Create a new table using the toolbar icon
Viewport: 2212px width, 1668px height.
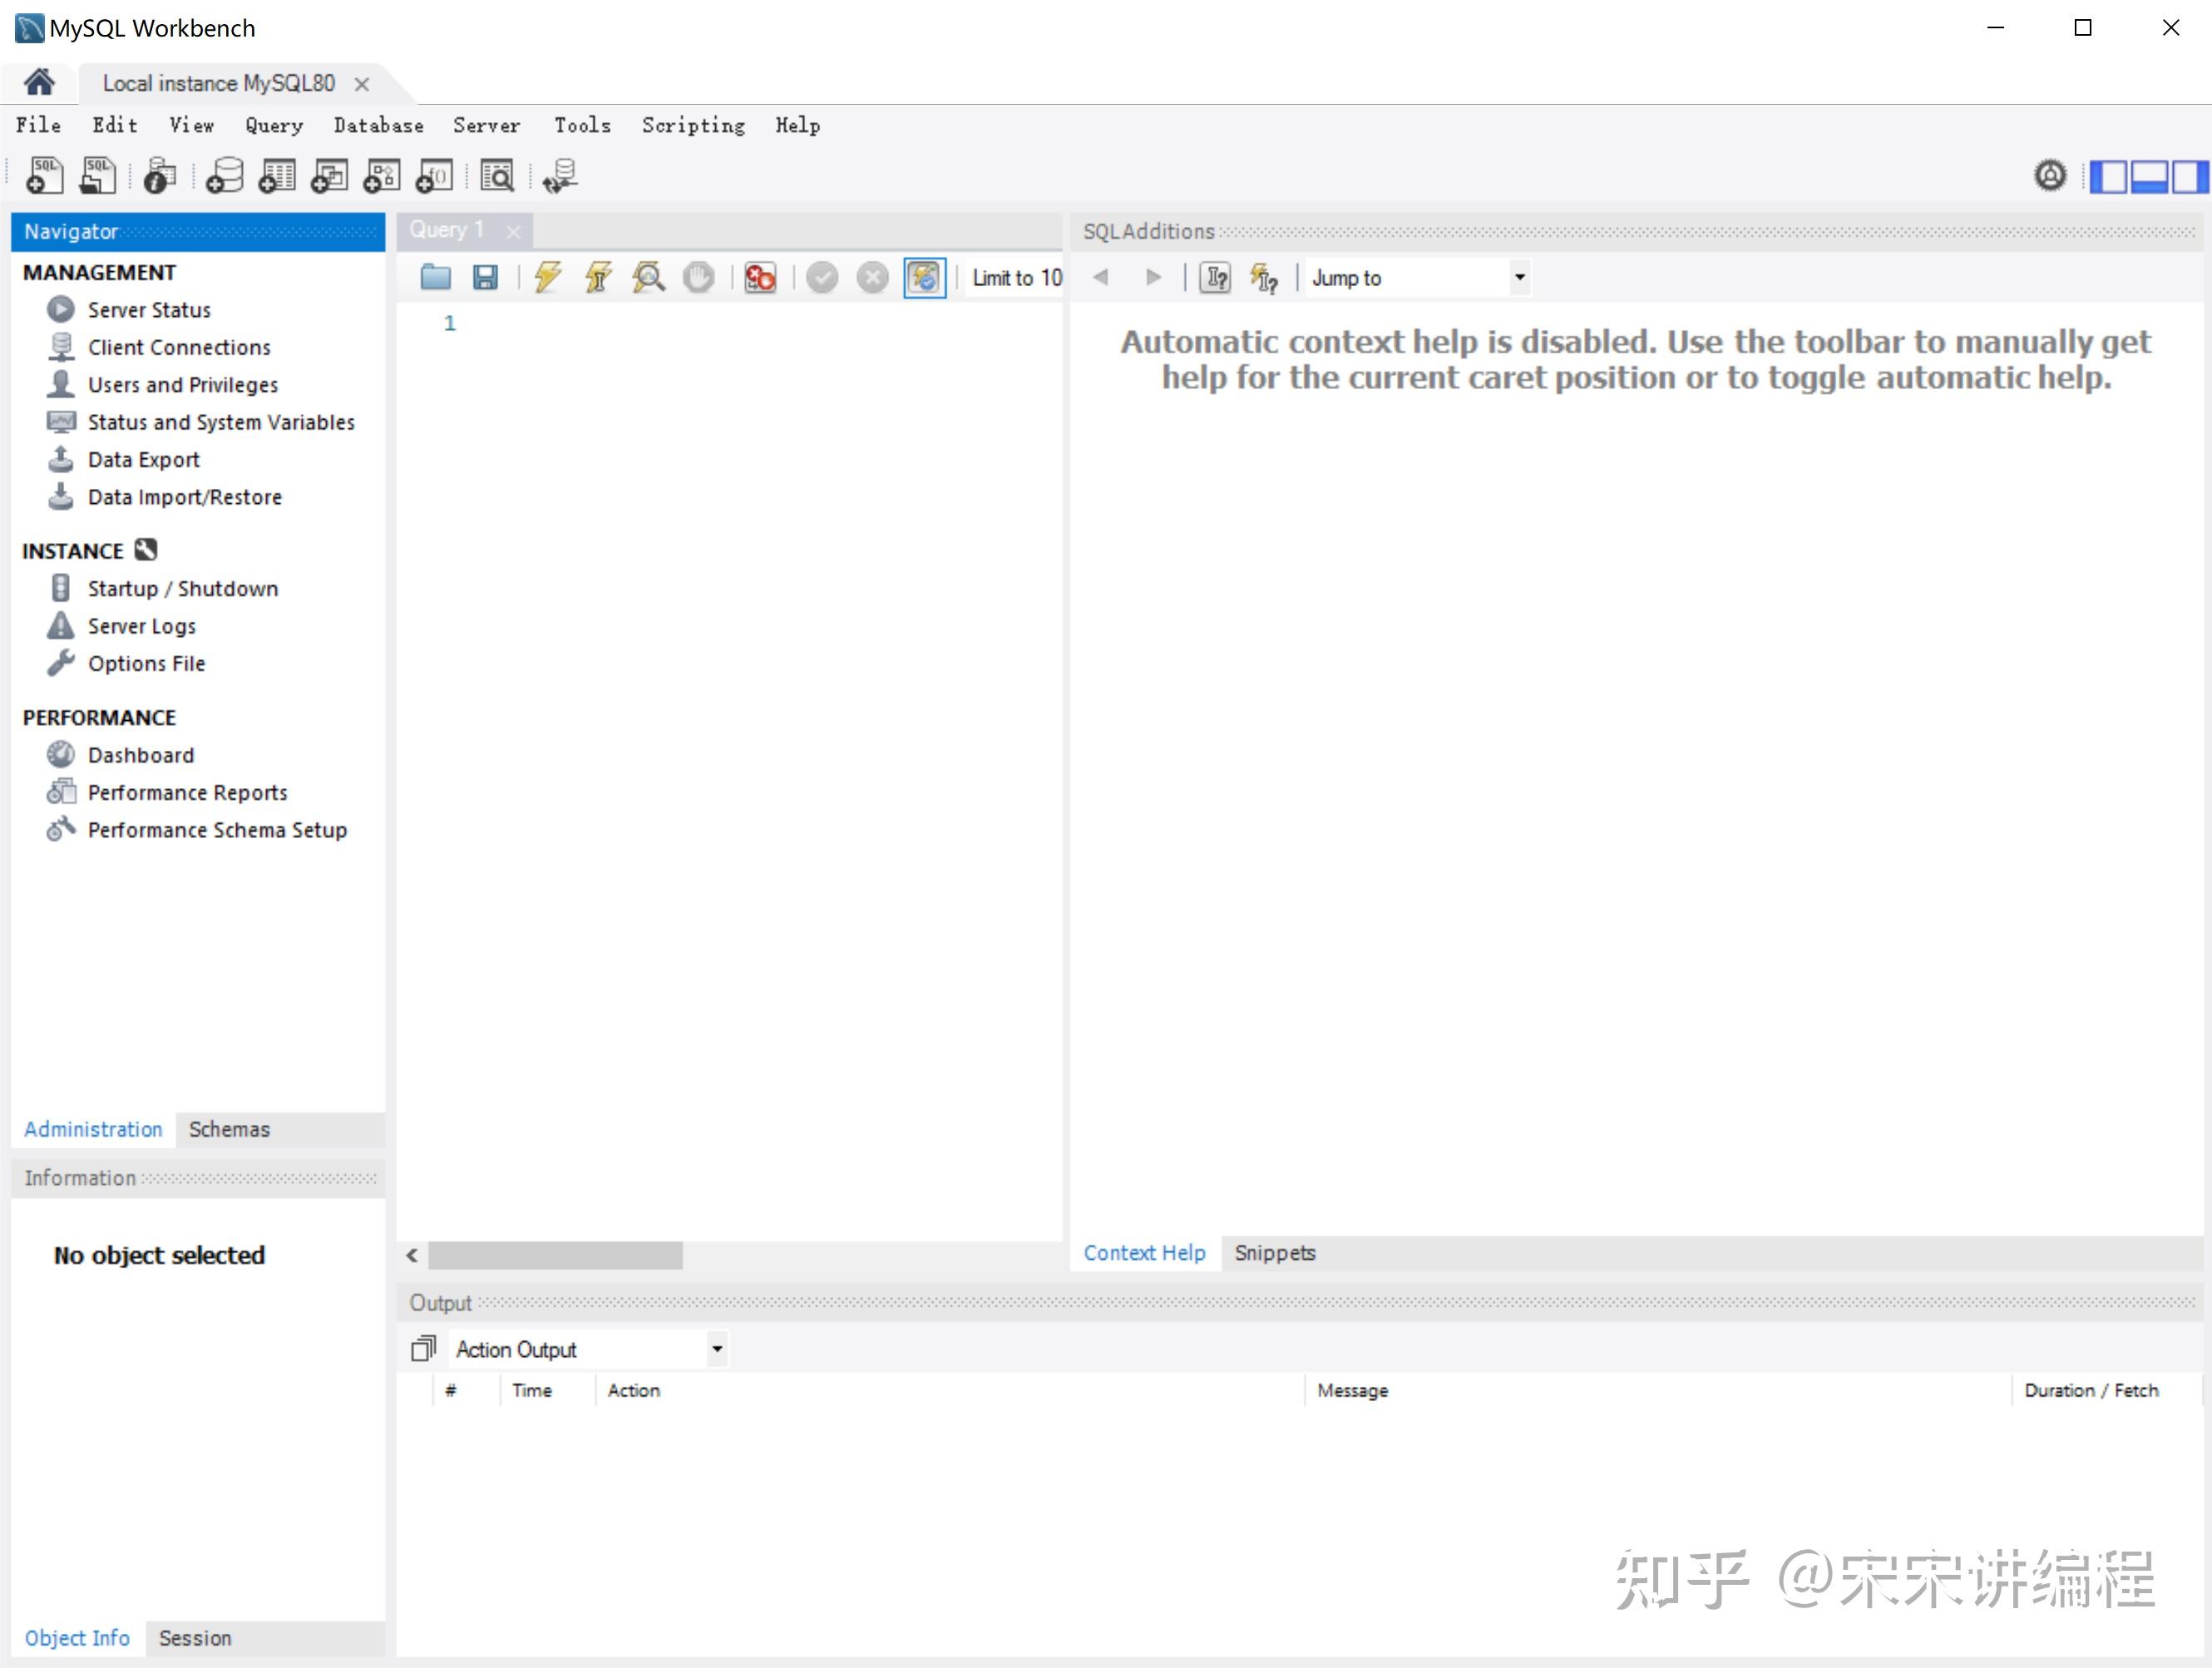(x=277, y=175)
